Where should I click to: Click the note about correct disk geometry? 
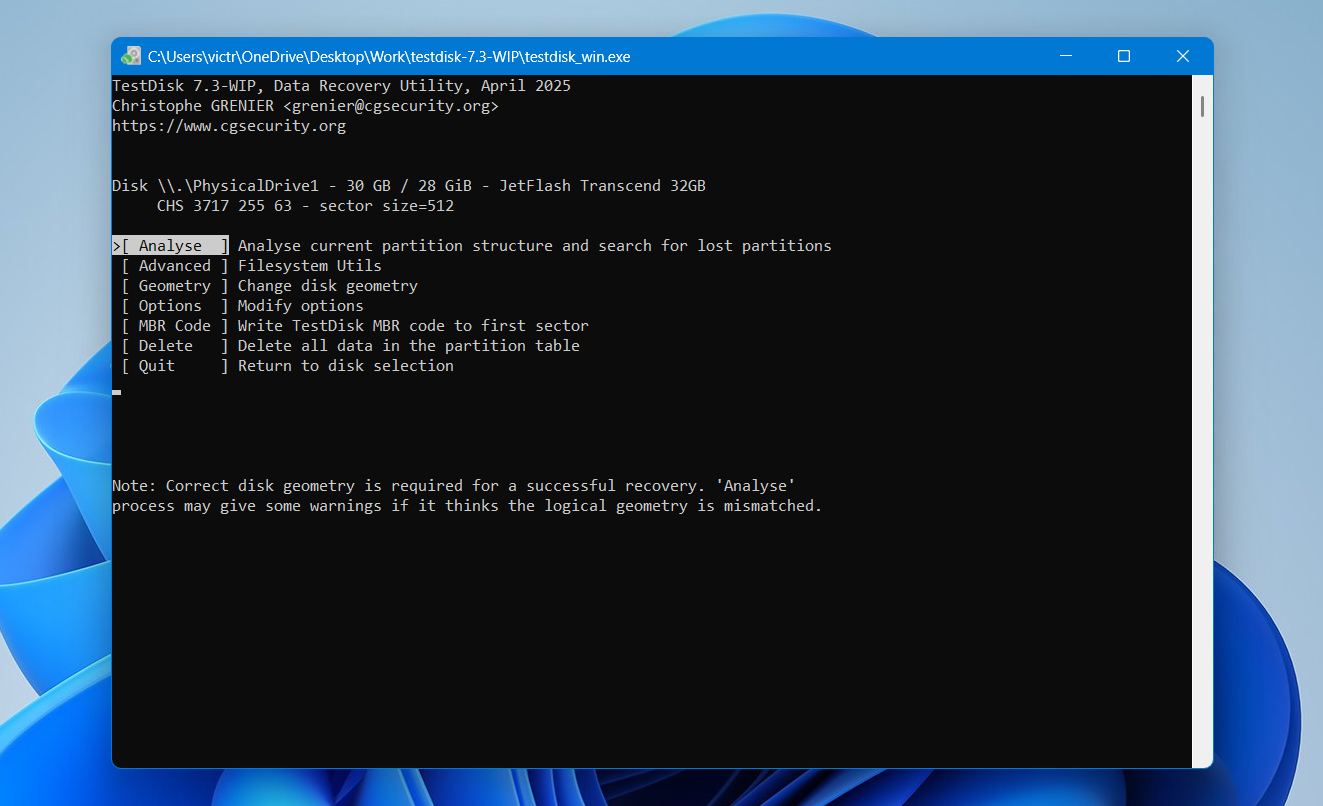point(467,496)
